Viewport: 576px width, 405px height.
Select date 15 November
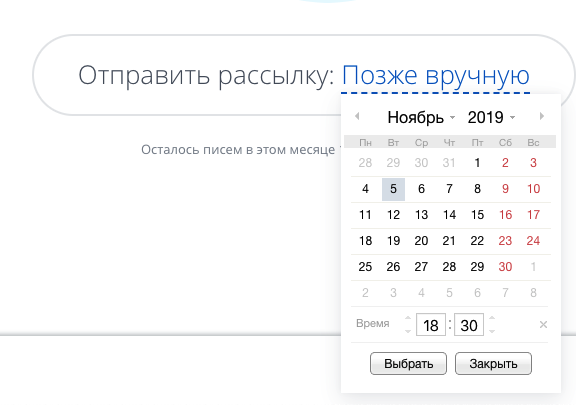pos(477,215)
